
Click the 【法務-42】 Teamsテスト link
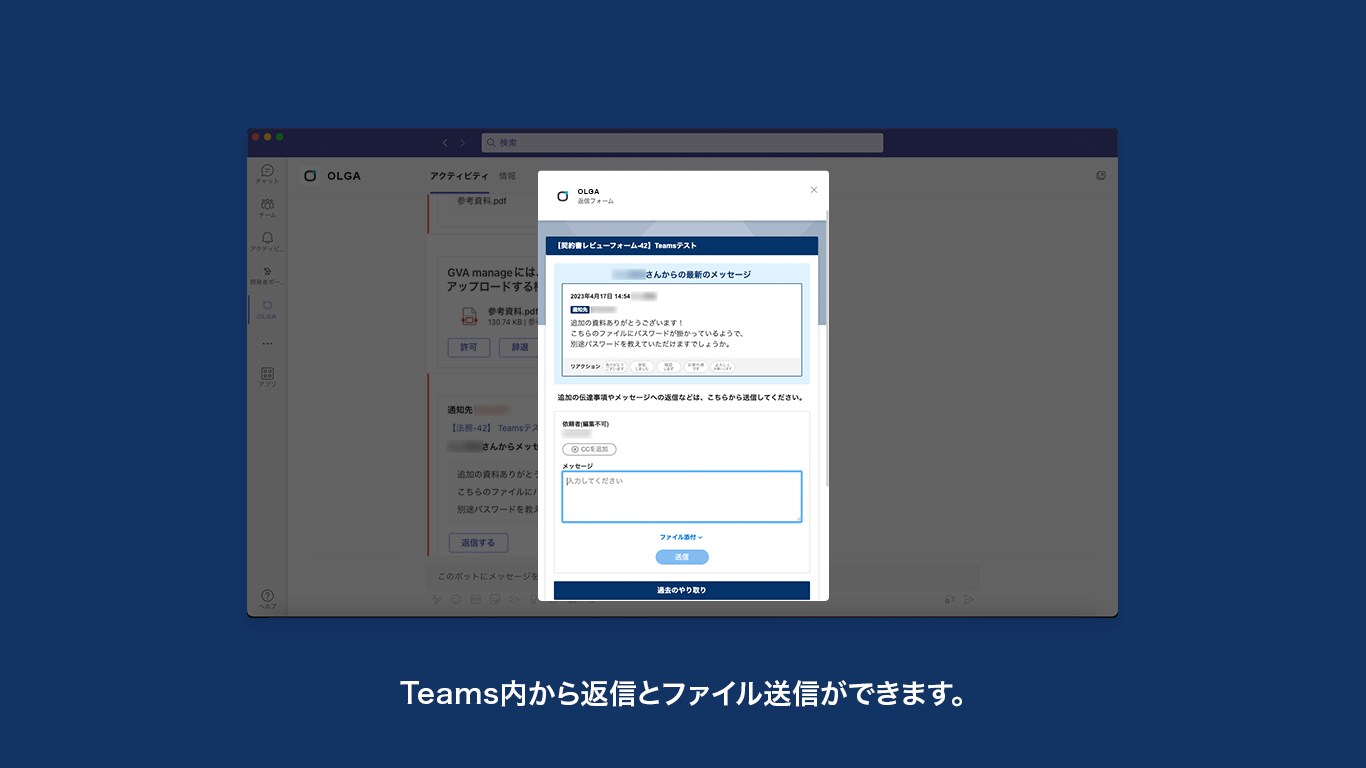(492, 428)
